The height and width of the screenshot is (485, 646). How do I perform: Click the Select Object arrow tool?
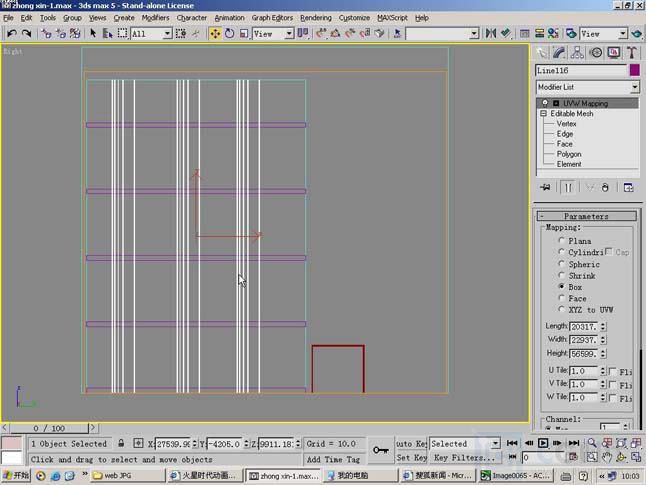[x=93, y=33]
